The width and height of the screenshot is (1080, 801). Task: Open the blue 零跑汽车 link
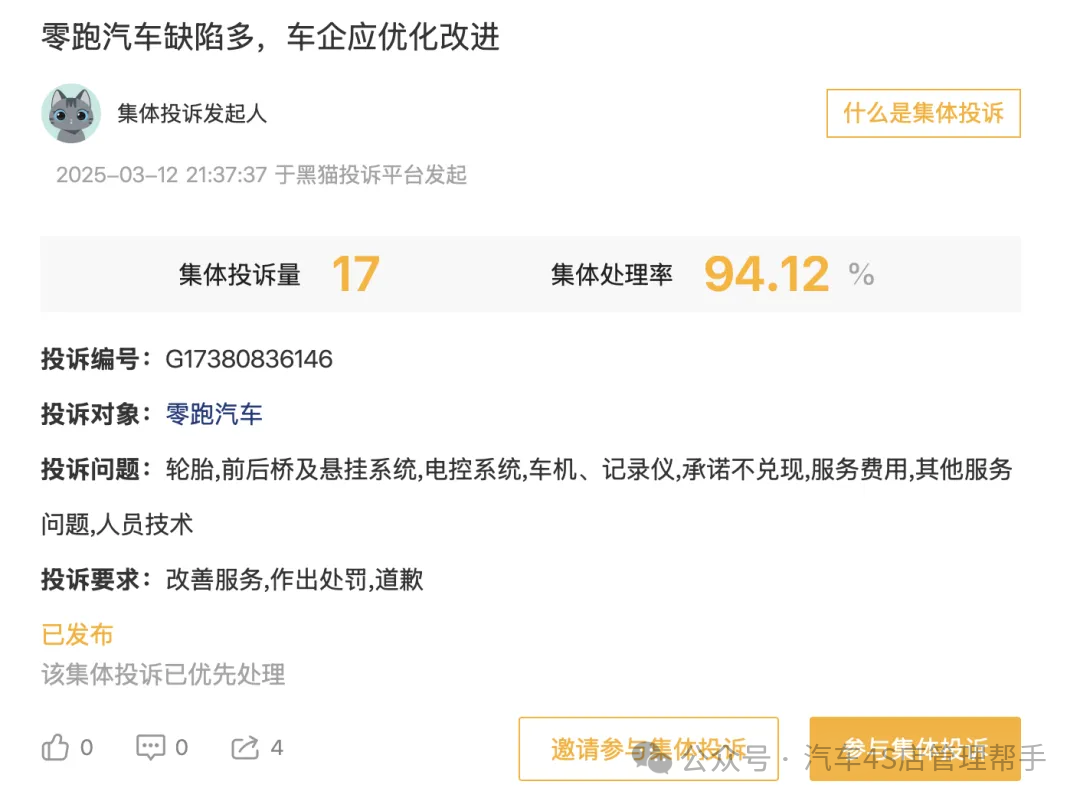click(x=214, y=414)
